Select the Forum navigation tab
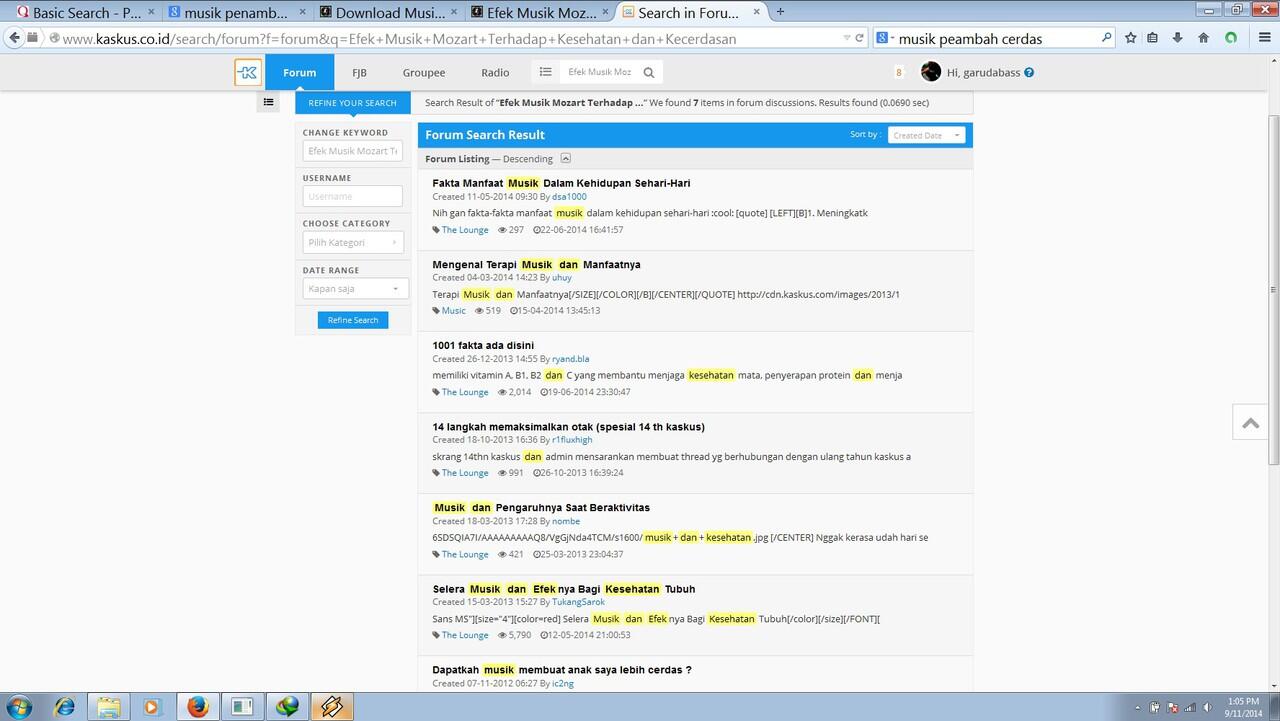Viewport: 1280px width, 721px height. (x=299, y=72)
